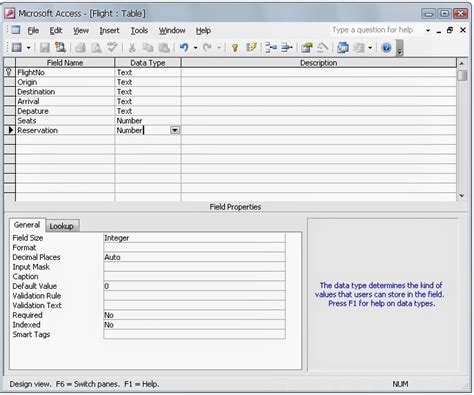The image size is (474, 395).
Task: Open the Edit menu
Action: (56, 31)
